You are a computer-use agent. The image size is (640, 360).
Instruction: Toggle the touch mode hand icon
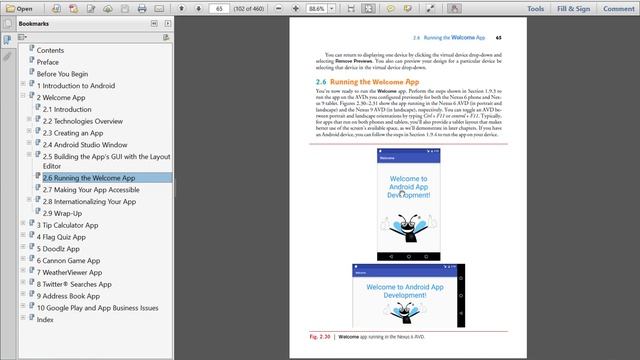point(454,9)
